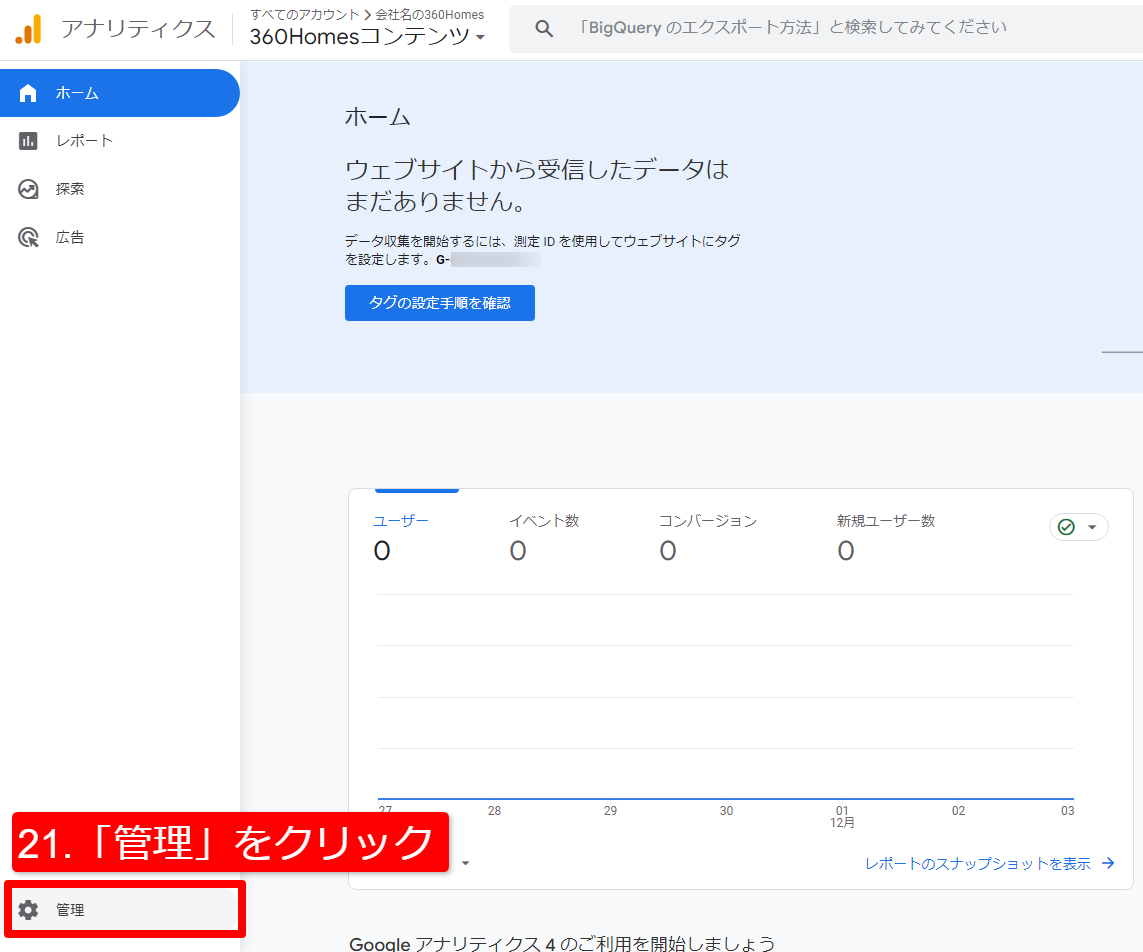1143x952 pixels.
Task: Switch to the コンバージョン metric tab
Action: point(707,521)
